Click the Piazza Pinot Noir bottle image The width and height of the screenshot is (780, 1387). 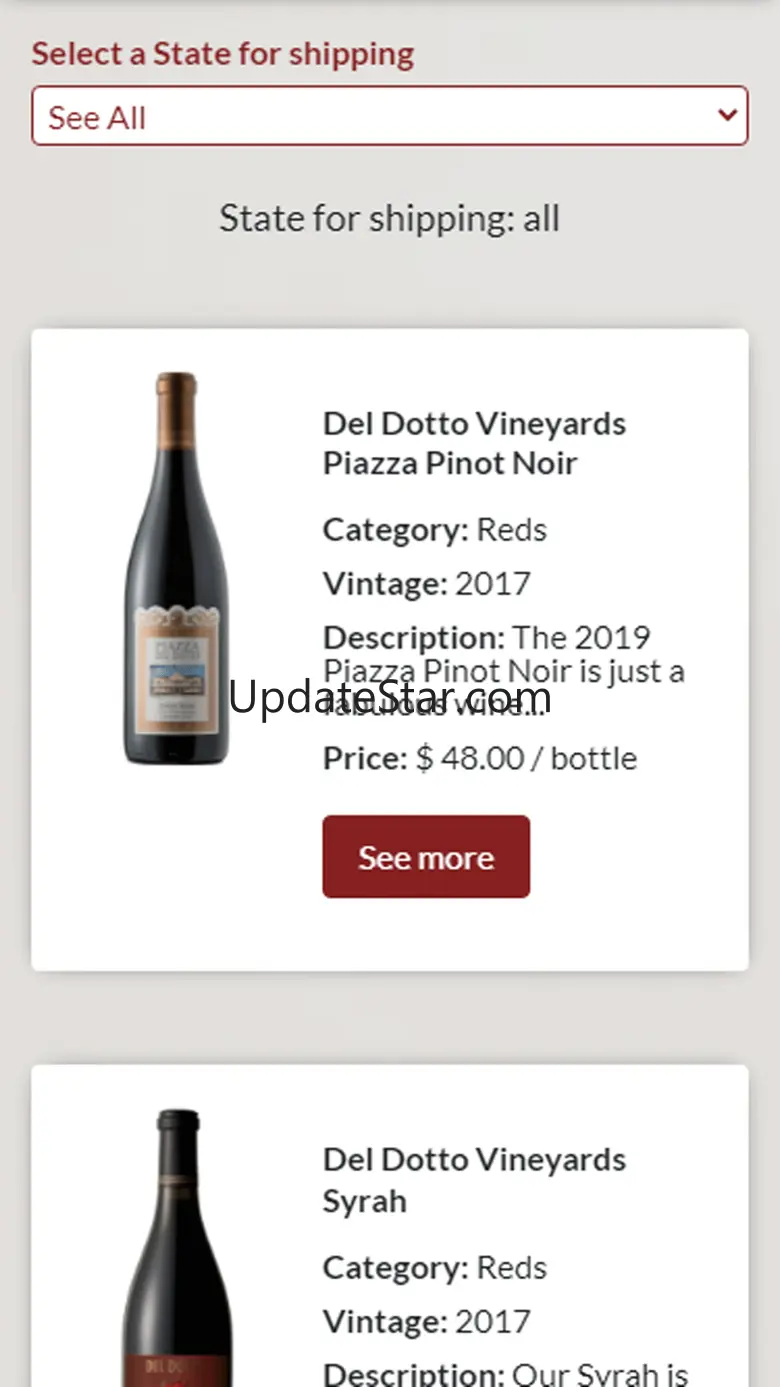(177, 568)
